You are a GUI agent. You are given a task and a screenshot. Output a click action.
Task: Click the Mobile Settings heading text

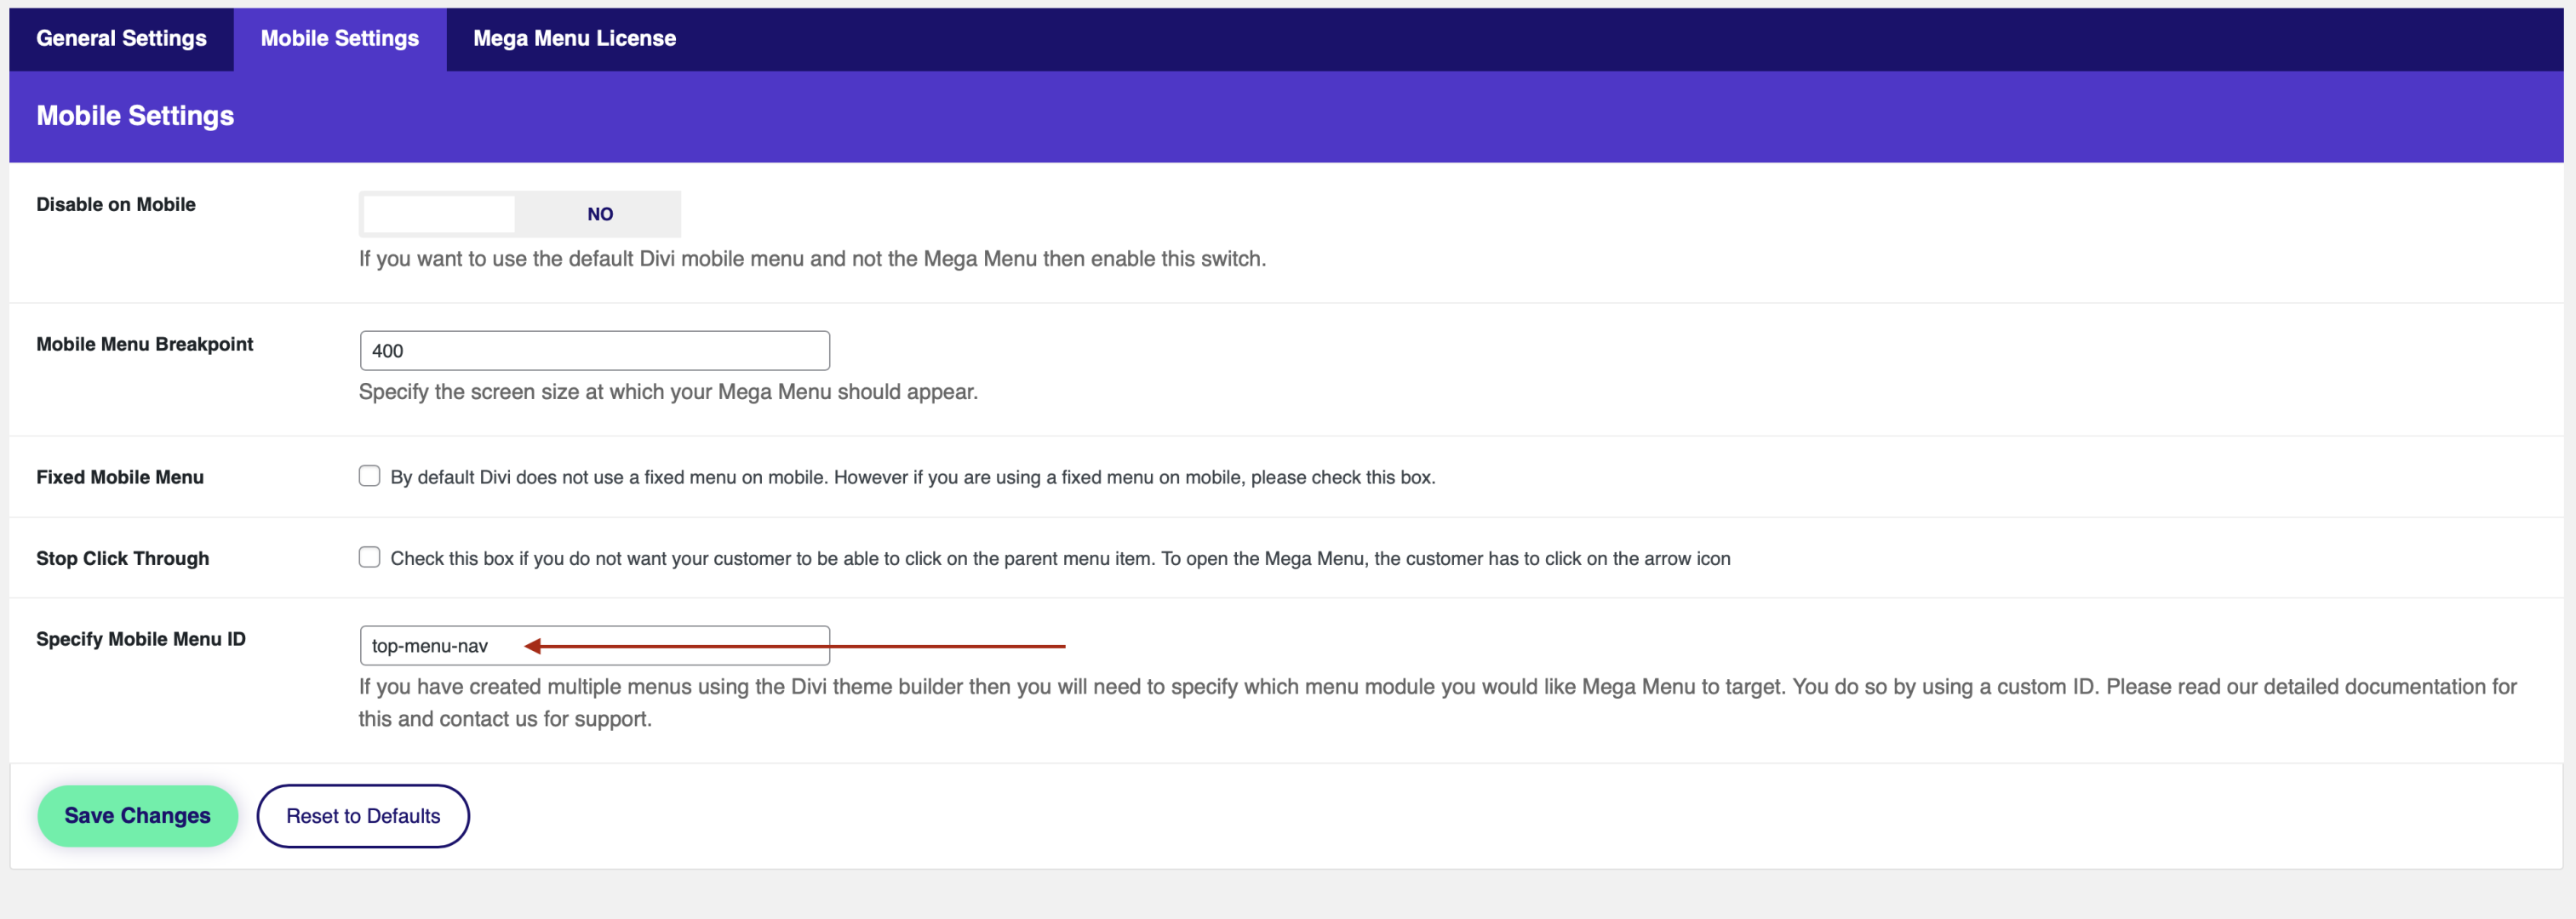coord(135,116)
